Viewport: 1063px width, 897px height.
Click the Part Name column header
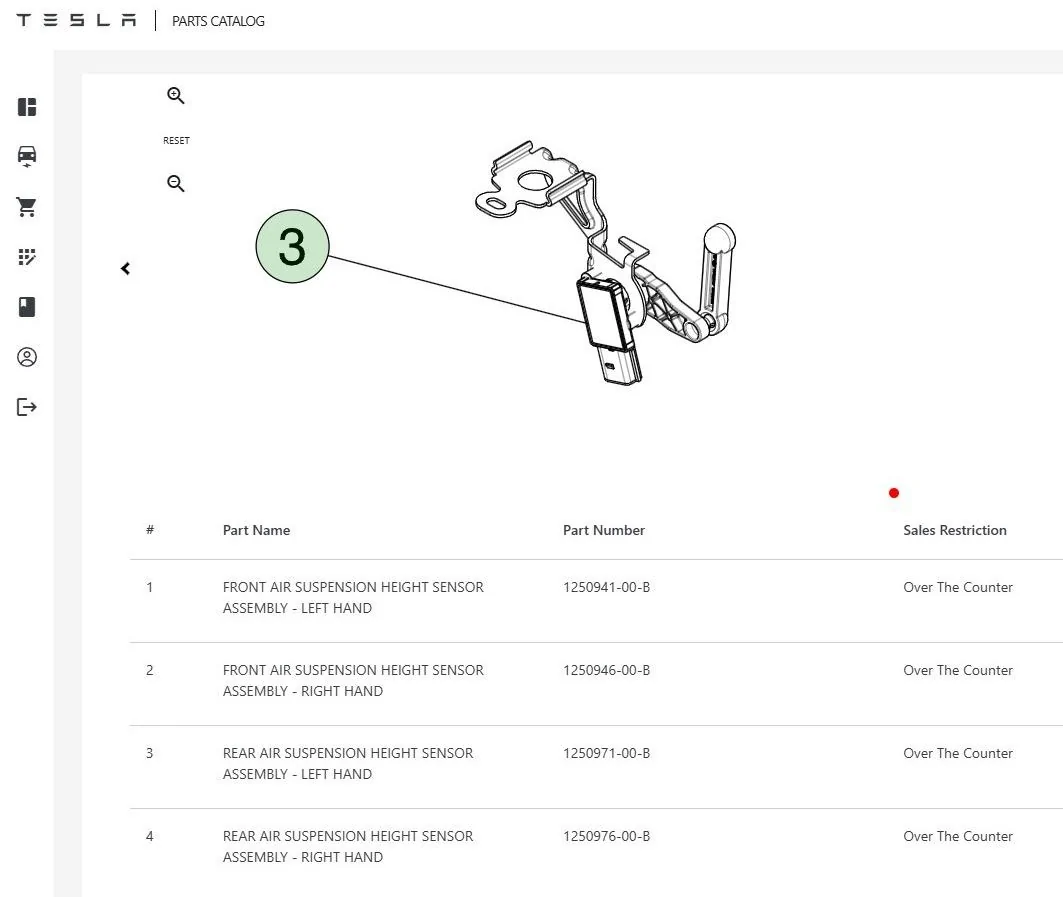coord(256,530)
